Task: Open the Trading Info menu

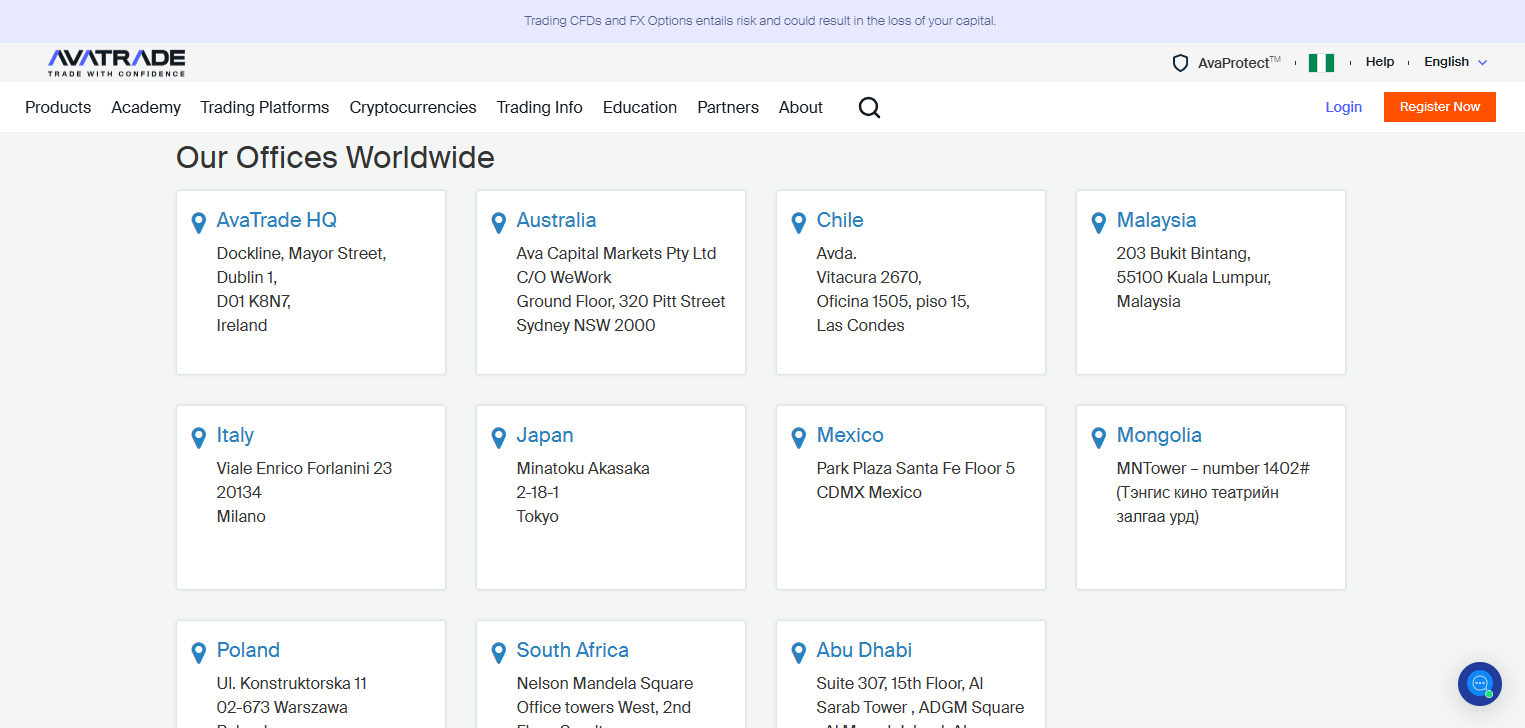Action: tap(540, 107)
